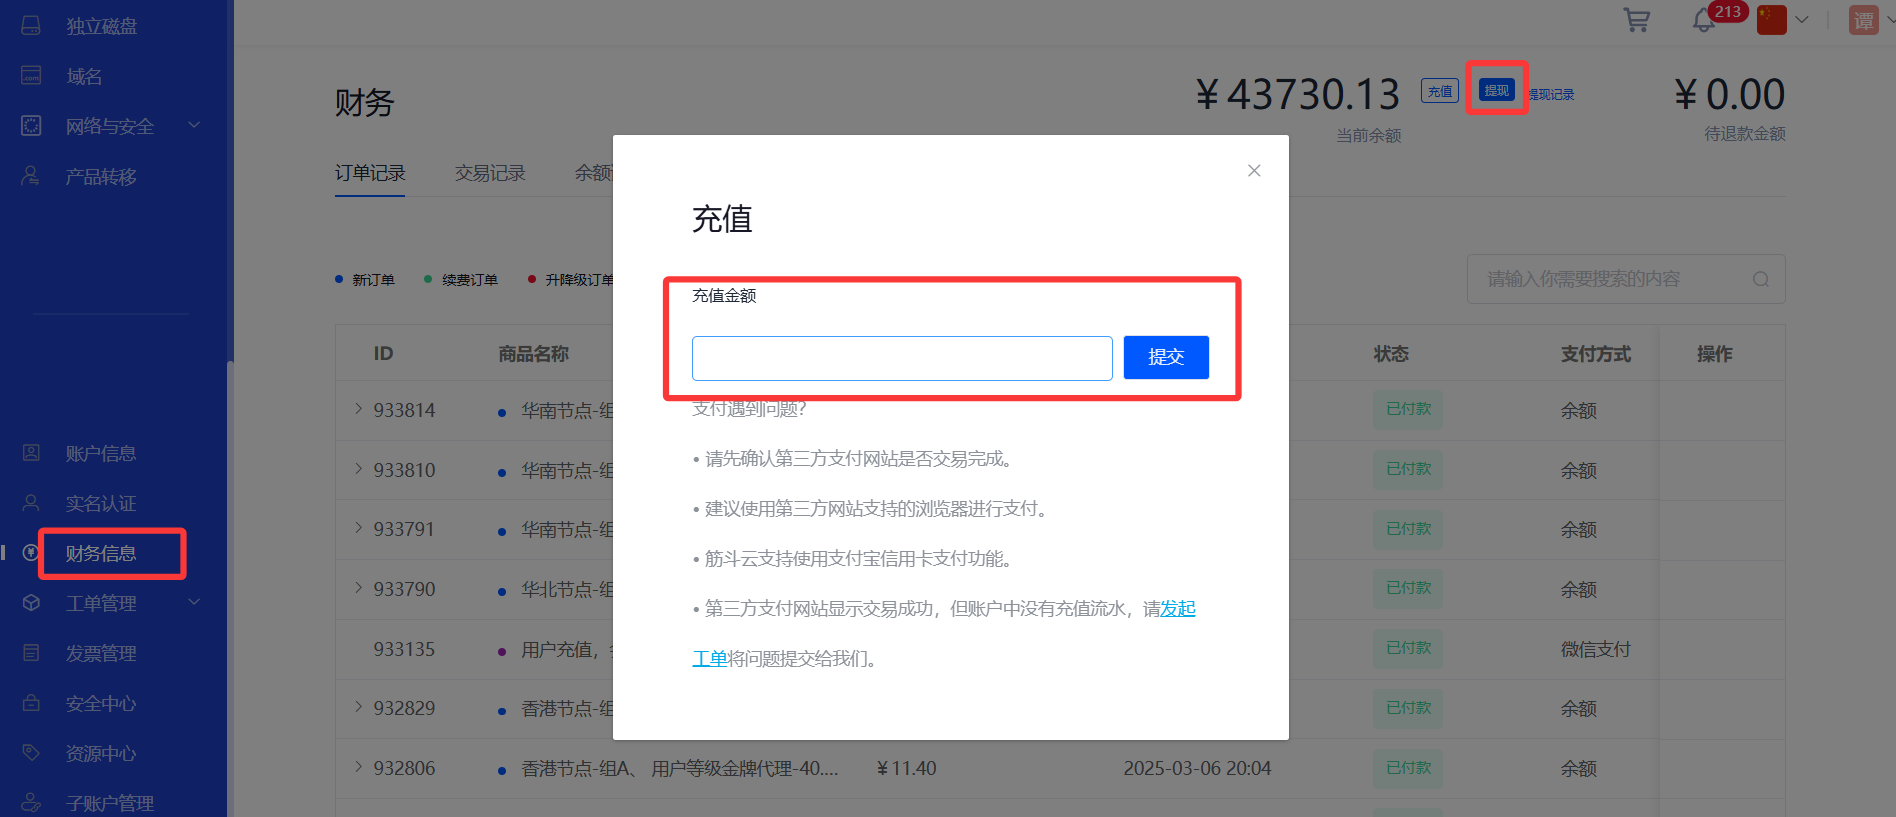Open 子账户管理 in the sidebar
1896x817 pixels.
[x=110, y=803]
